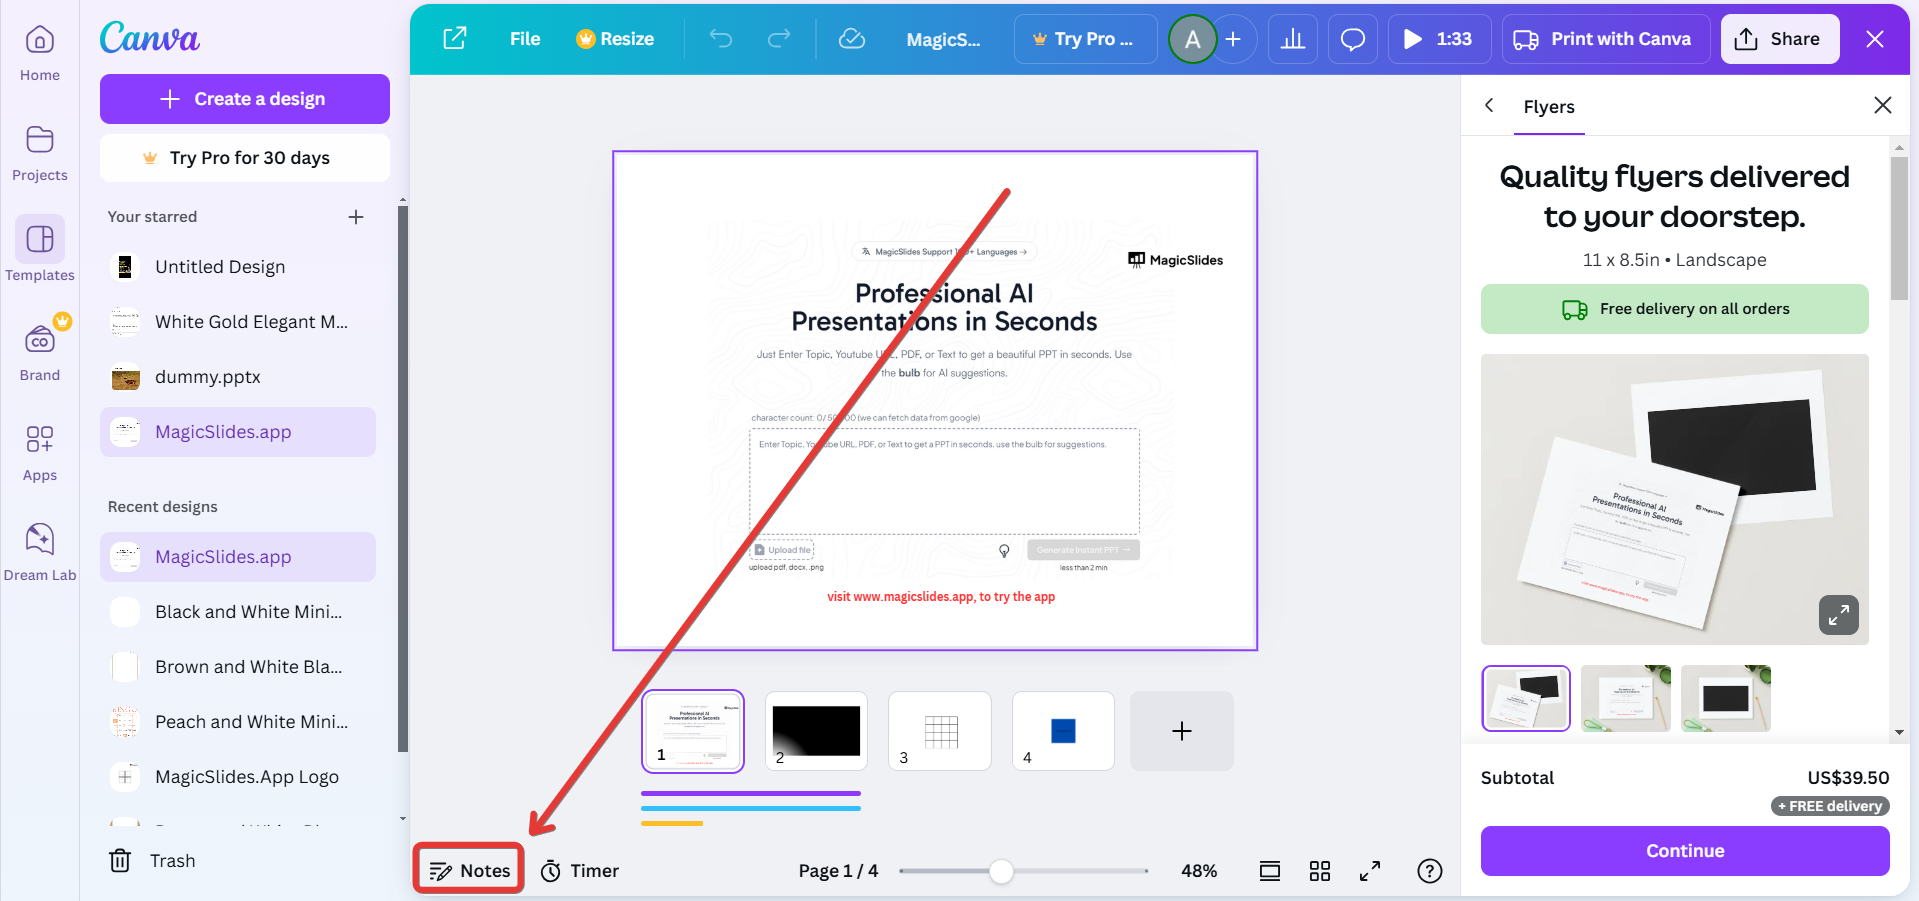
Task: Open starred dummy.pptx
Action: [x=238, y=377]
